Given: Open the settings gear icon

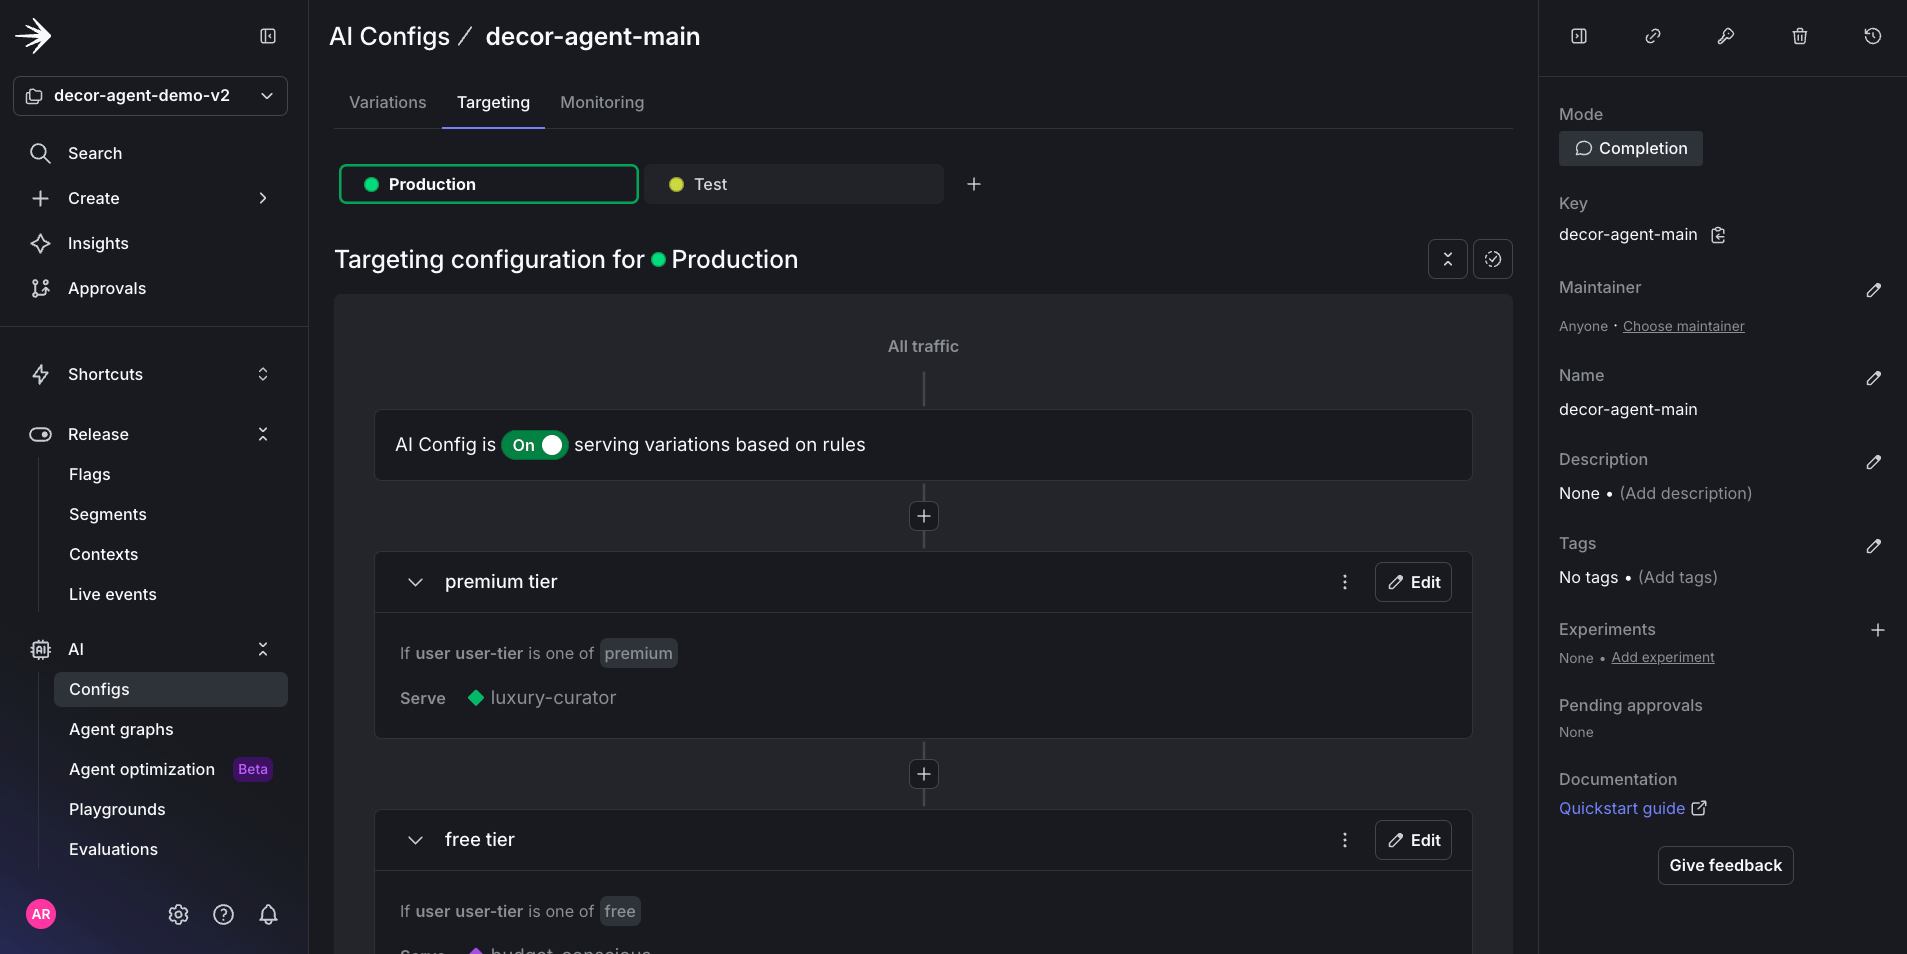Looking at the screenshot, I should (x=178, y=914).
